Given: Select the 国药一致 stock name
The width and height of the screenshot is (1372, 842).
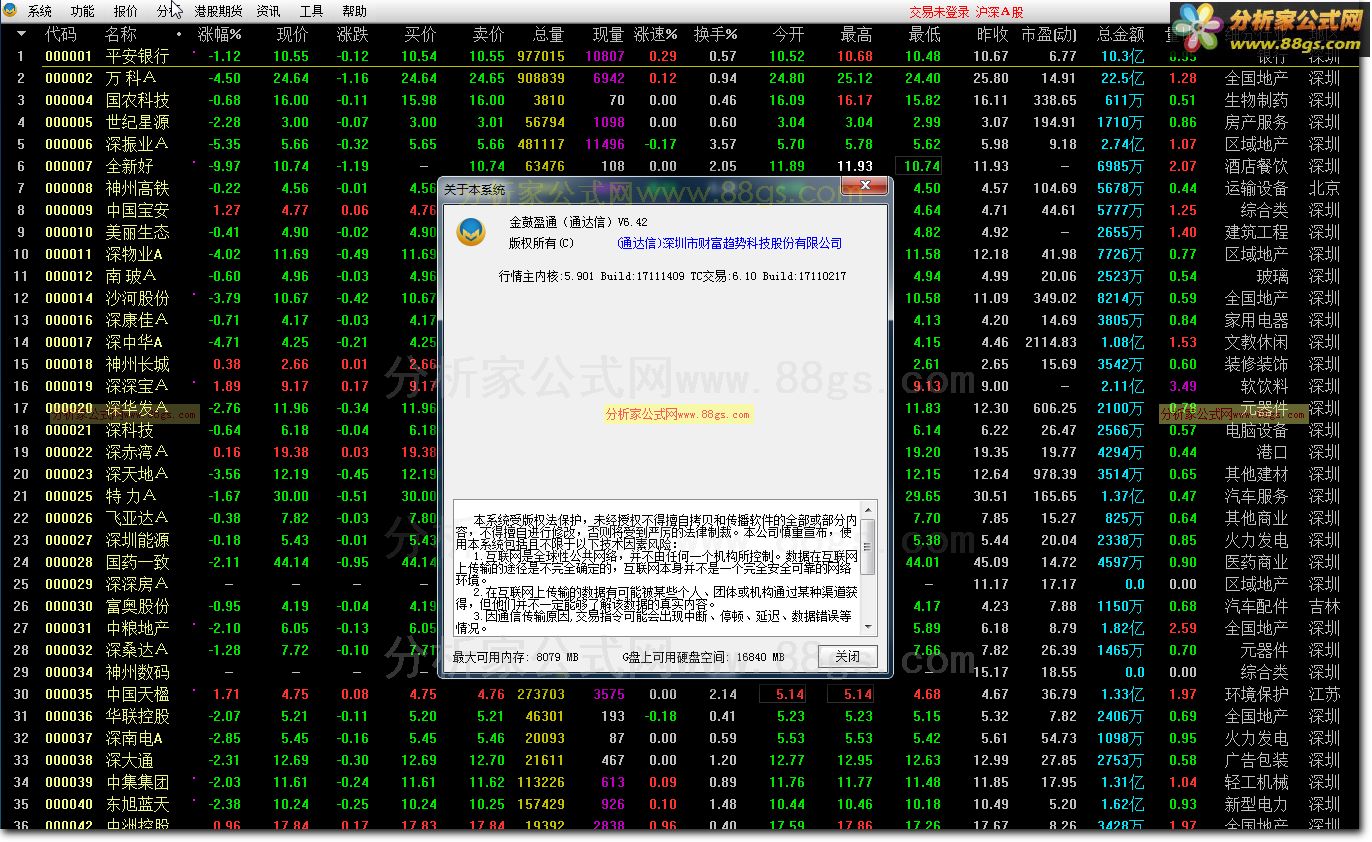Looking at the screenshot, I should [x=138, y=562].
